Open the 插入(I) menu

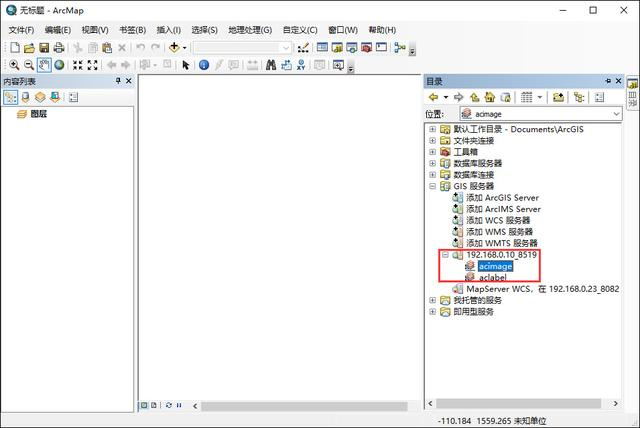[169, 30]
